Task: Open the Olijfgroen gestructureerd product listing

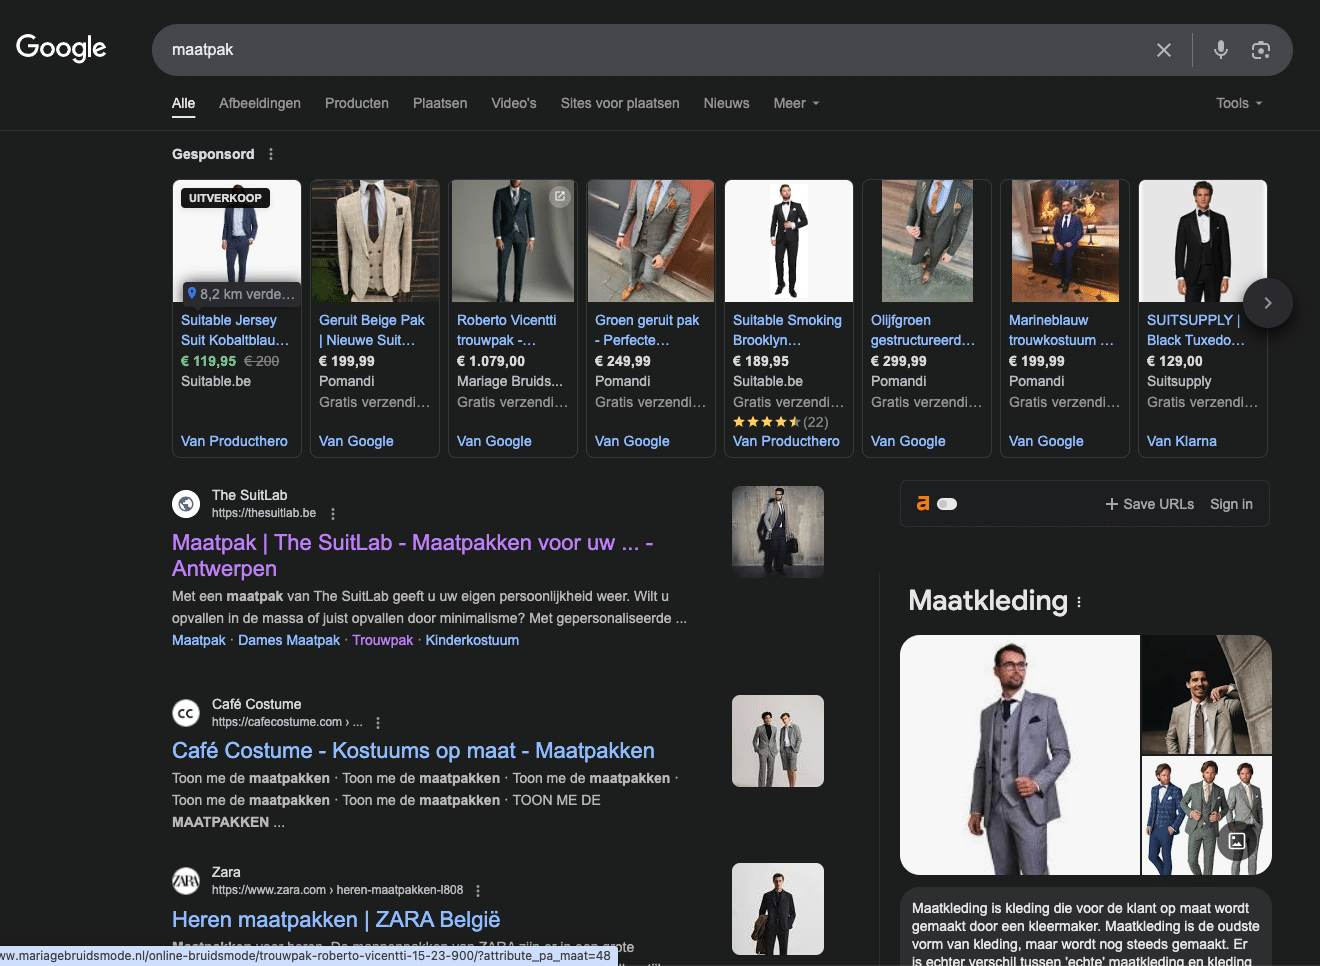Action: pos(923,330)
